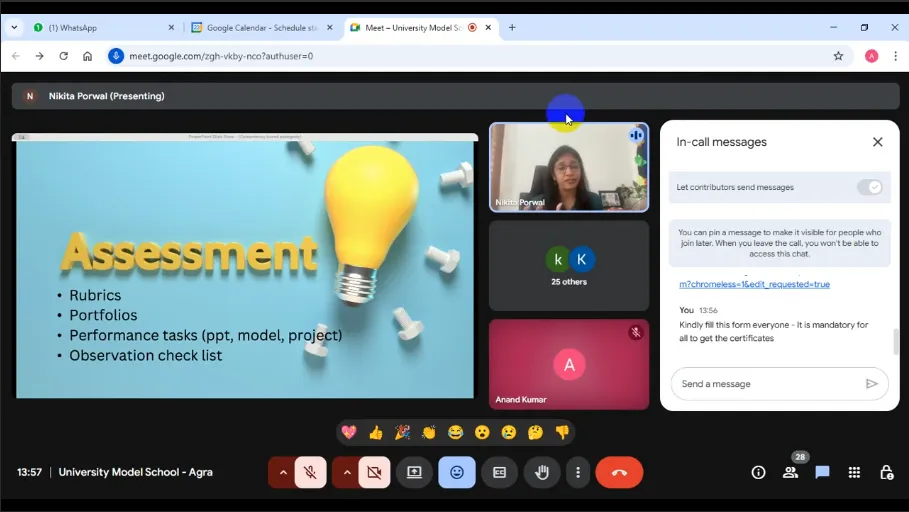Go forward in browser history

pos(39,56)
